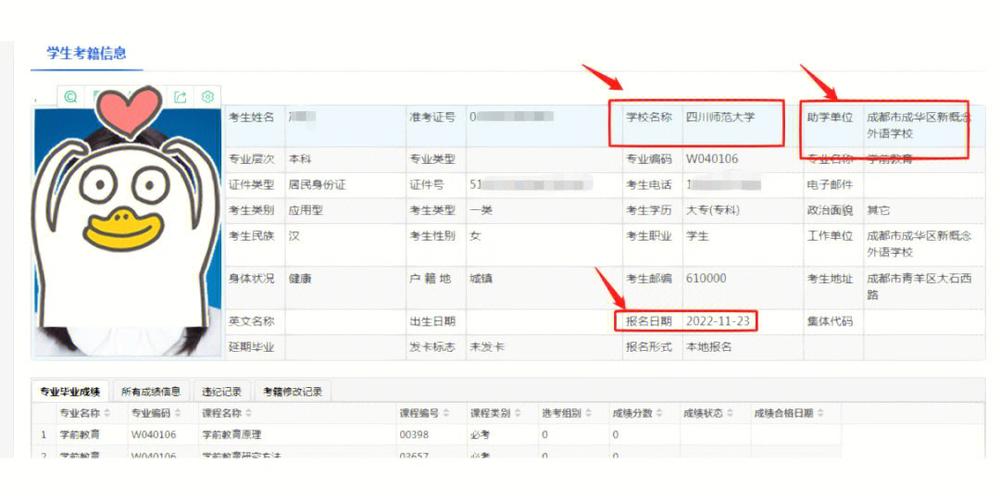Click the 户籍地 value 城镇
1000x500 pixels.
pos(481,279)
